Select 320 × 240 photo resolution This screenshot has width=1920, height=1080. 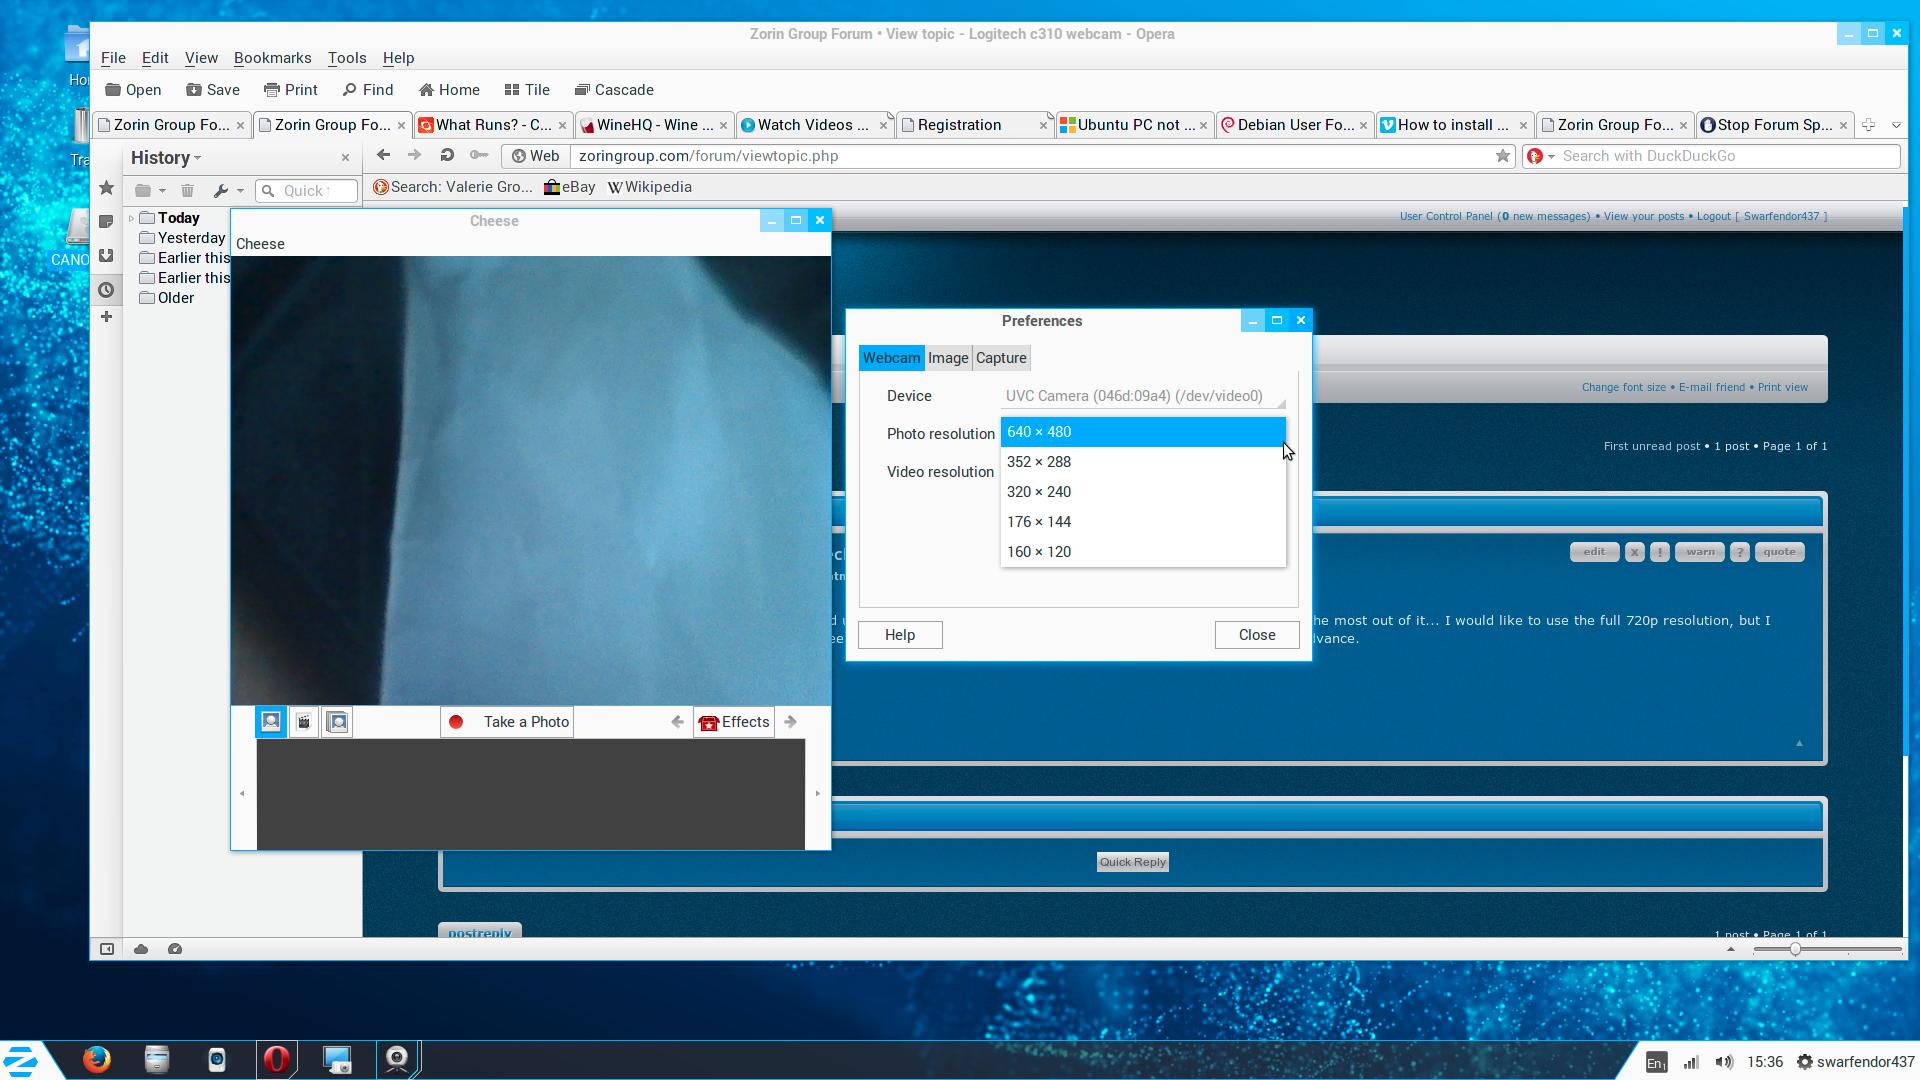(1143, 492)
